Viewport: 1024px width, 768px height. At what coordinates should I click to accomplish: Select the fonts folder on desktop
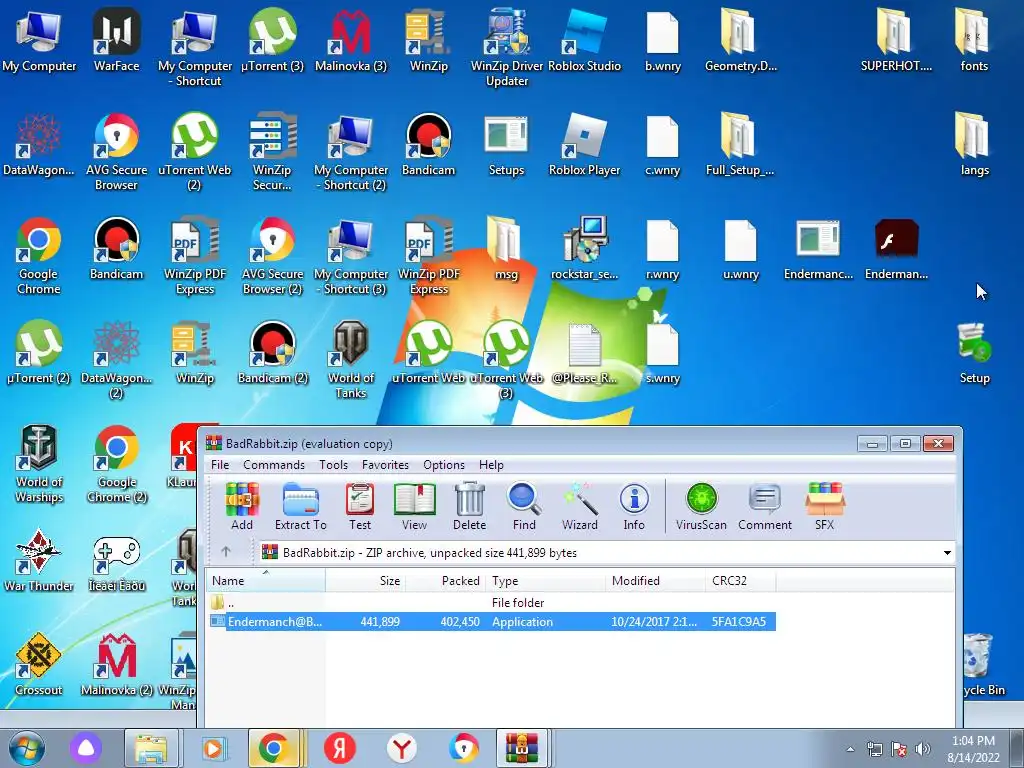pos(974,40)
